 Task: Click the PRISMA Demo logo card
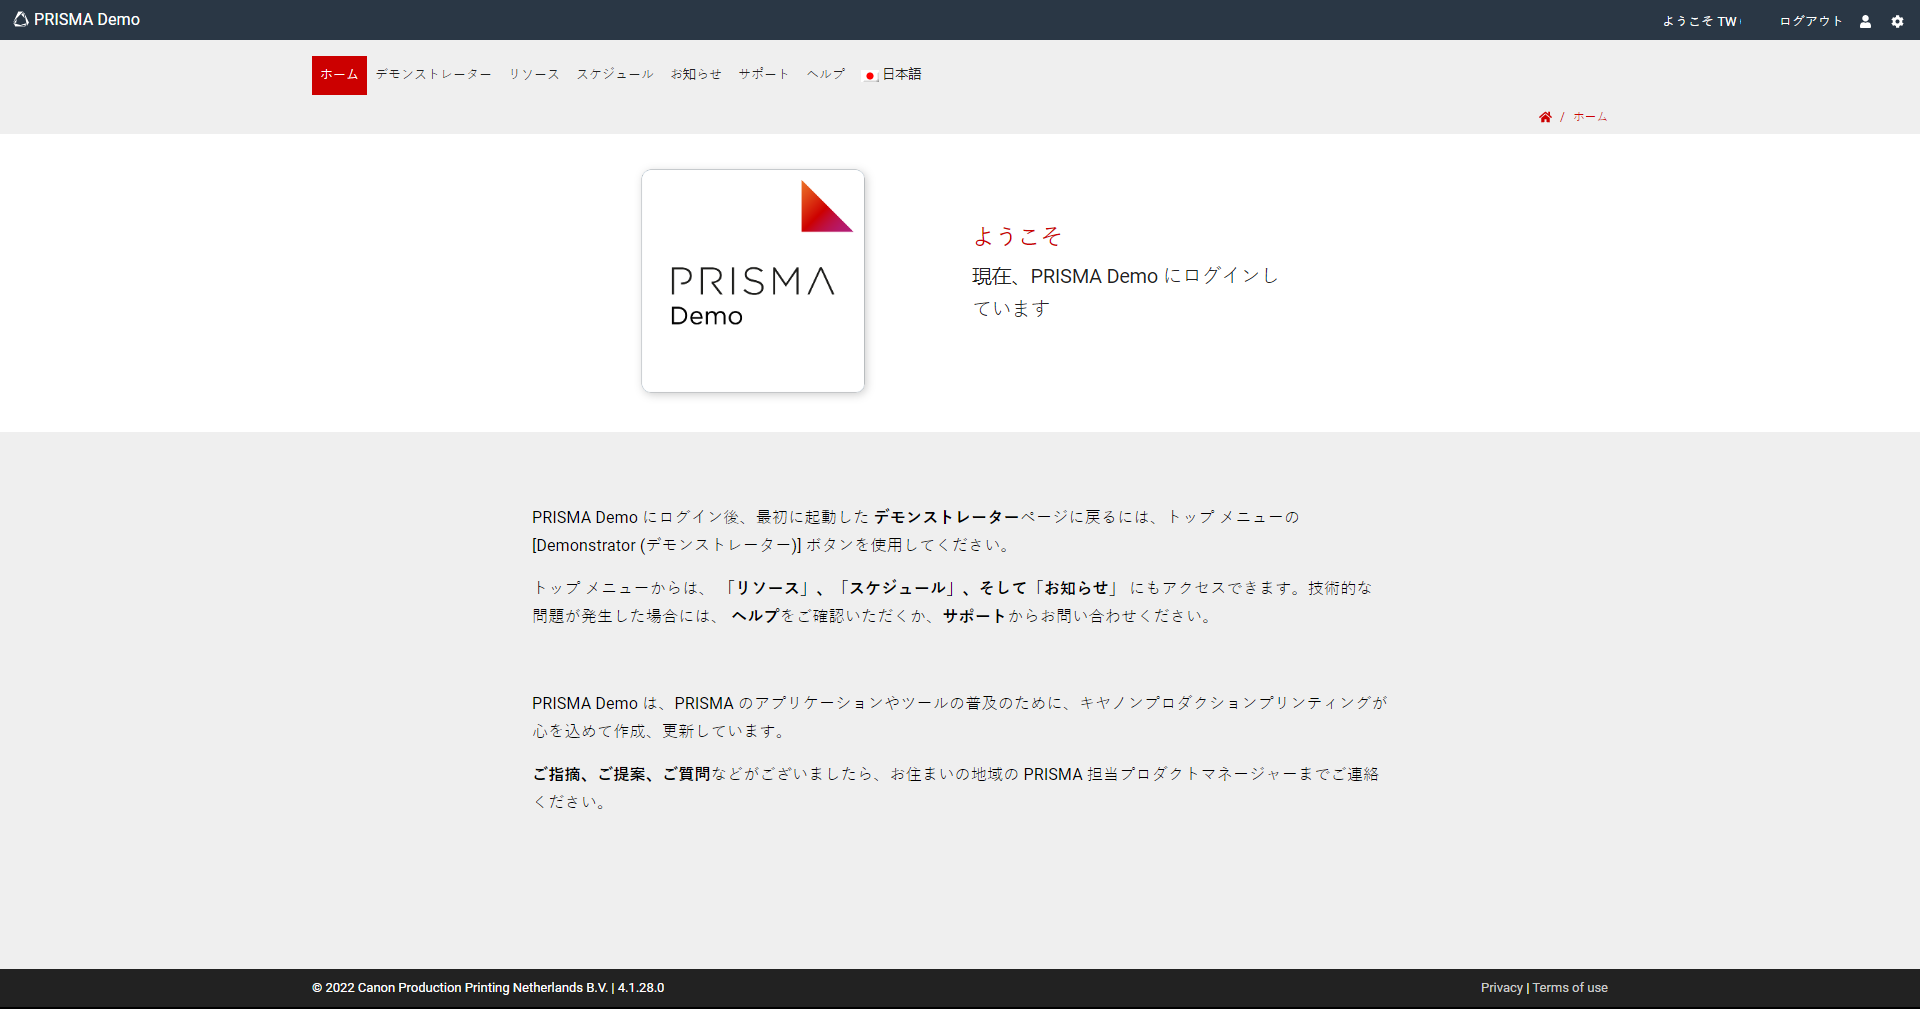coord(753,281)
